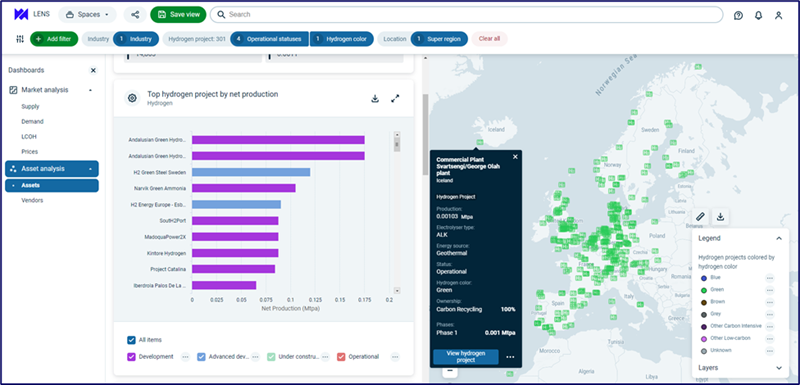The height and width of the screenshot is (385, 800).
Task: Open the Super region filter chip
Action: pos(439,39)
